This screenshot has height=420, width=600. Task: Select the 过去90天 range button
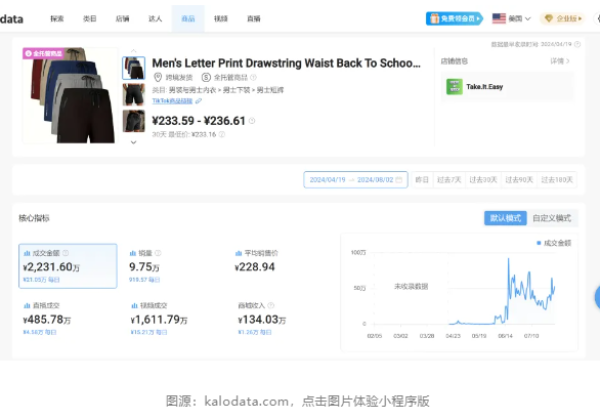(519, 180)
